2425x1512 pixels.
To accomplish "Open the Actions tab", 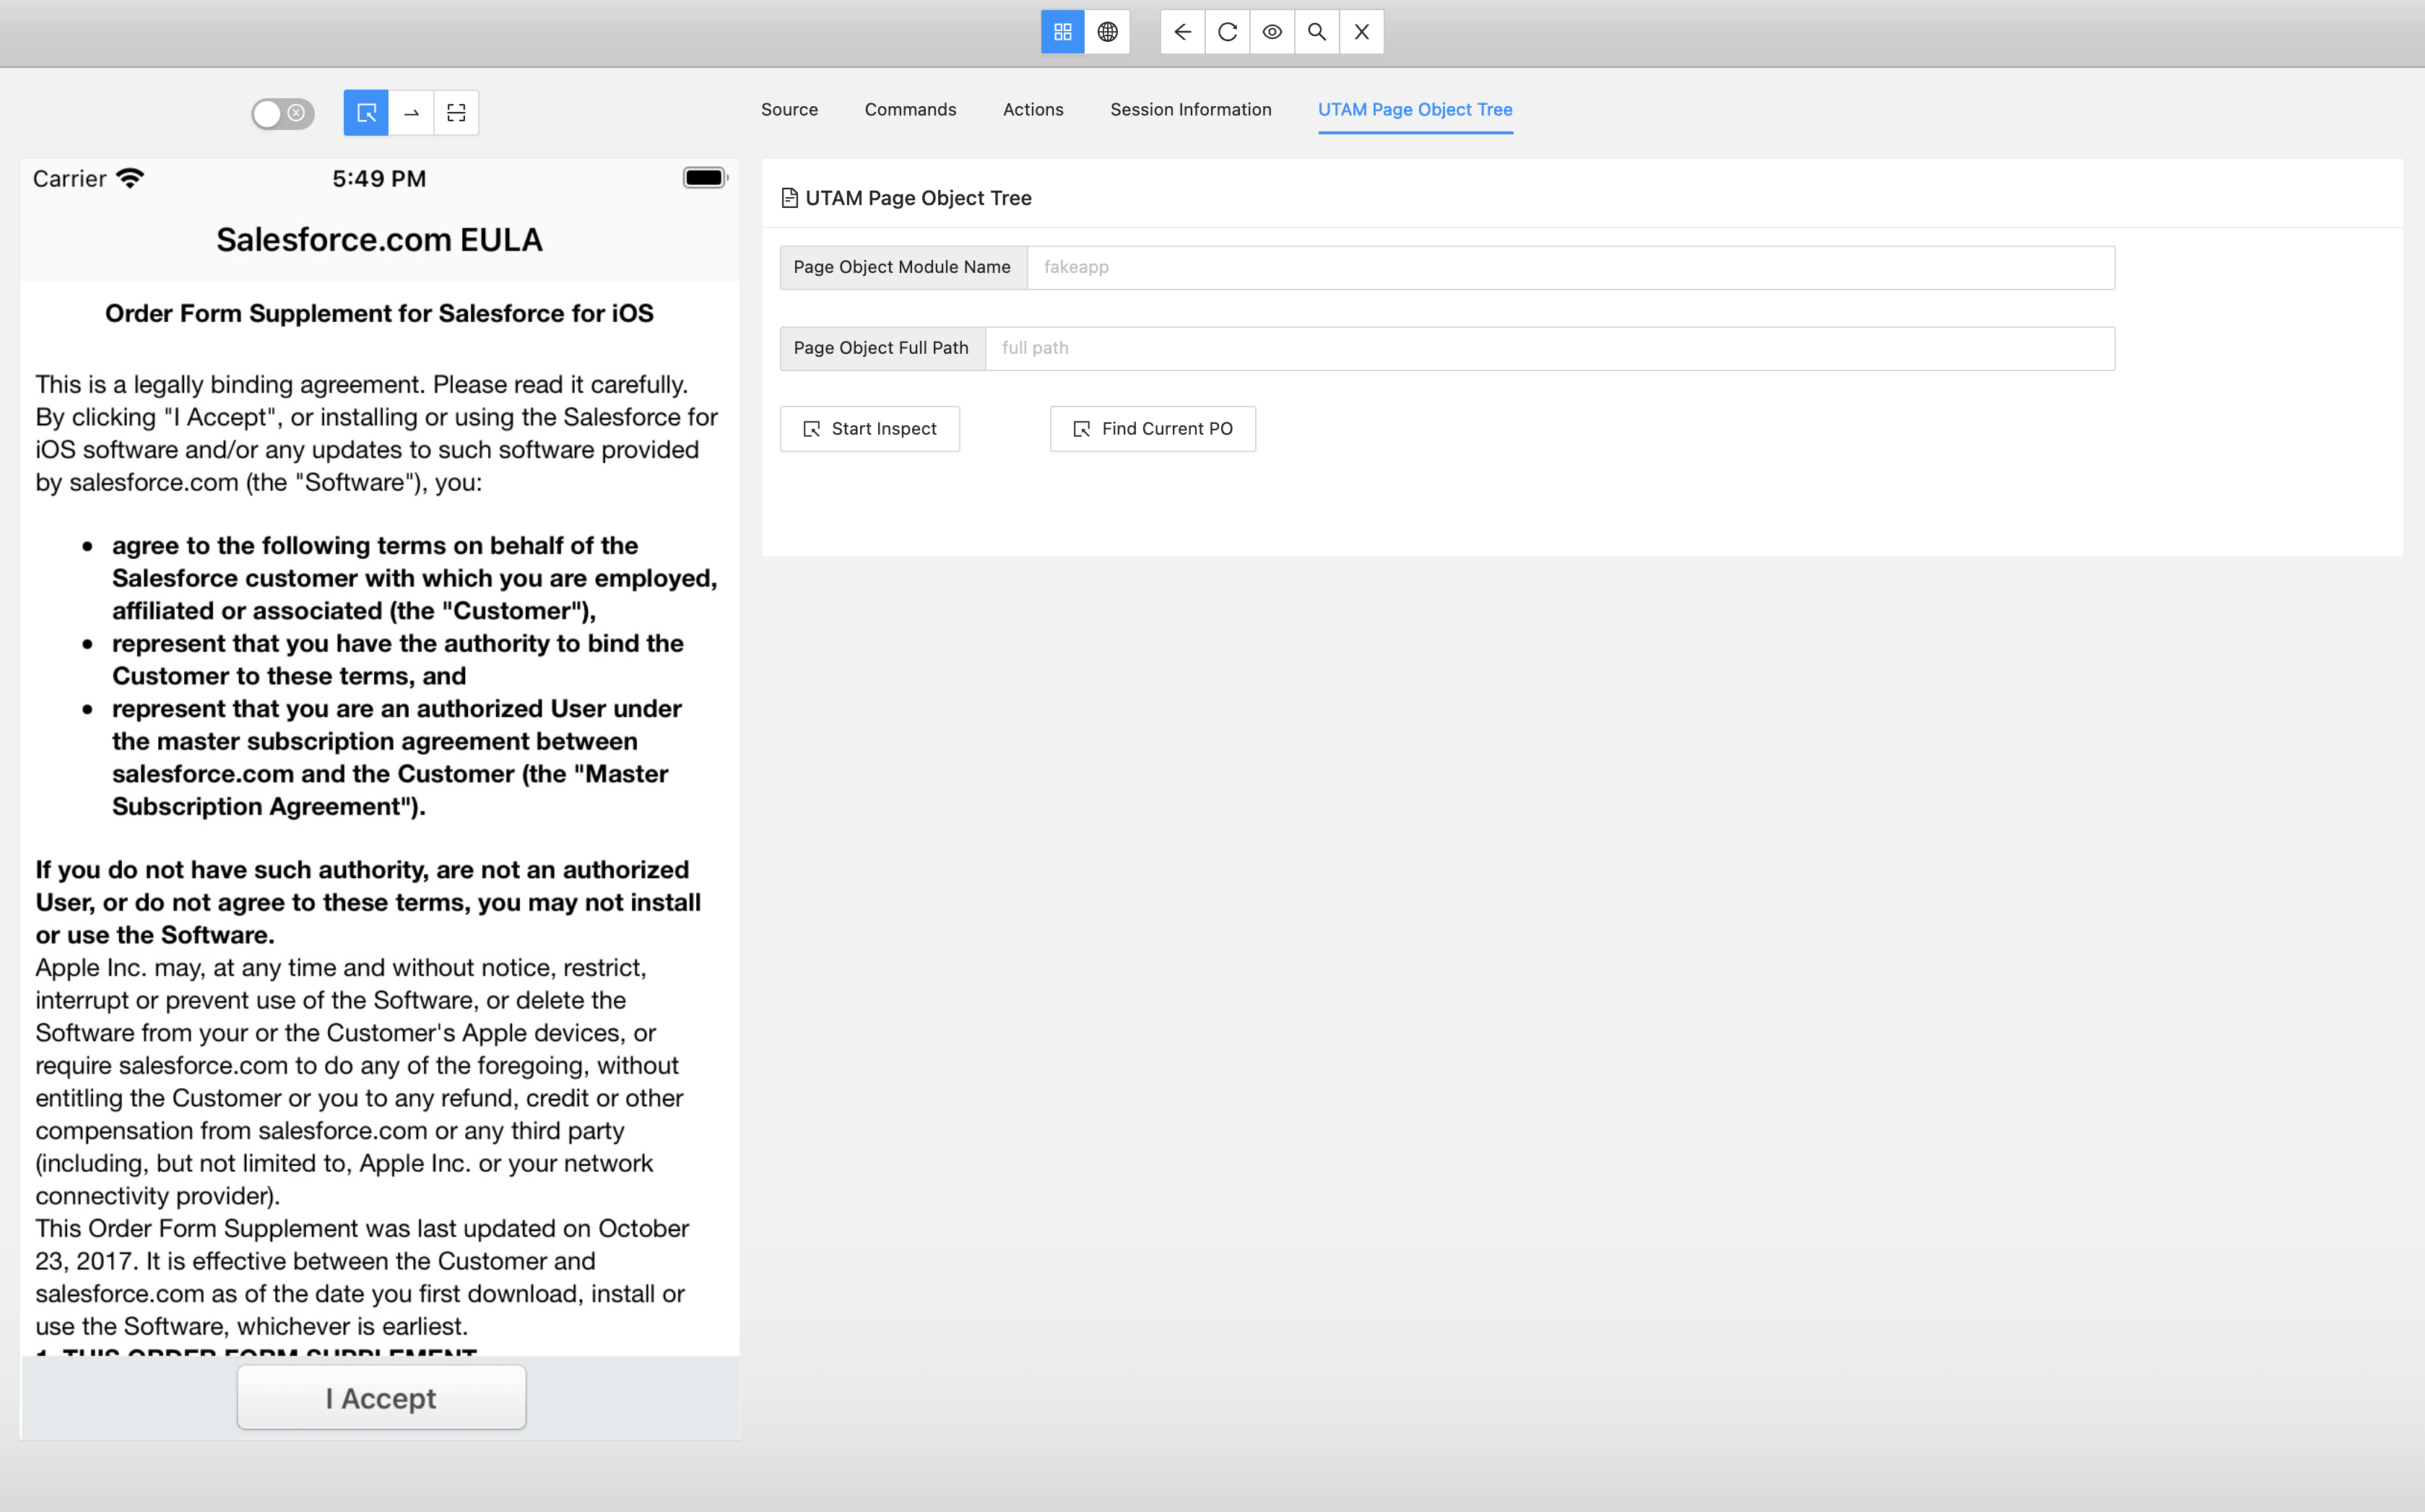I will coord(1032,110).
